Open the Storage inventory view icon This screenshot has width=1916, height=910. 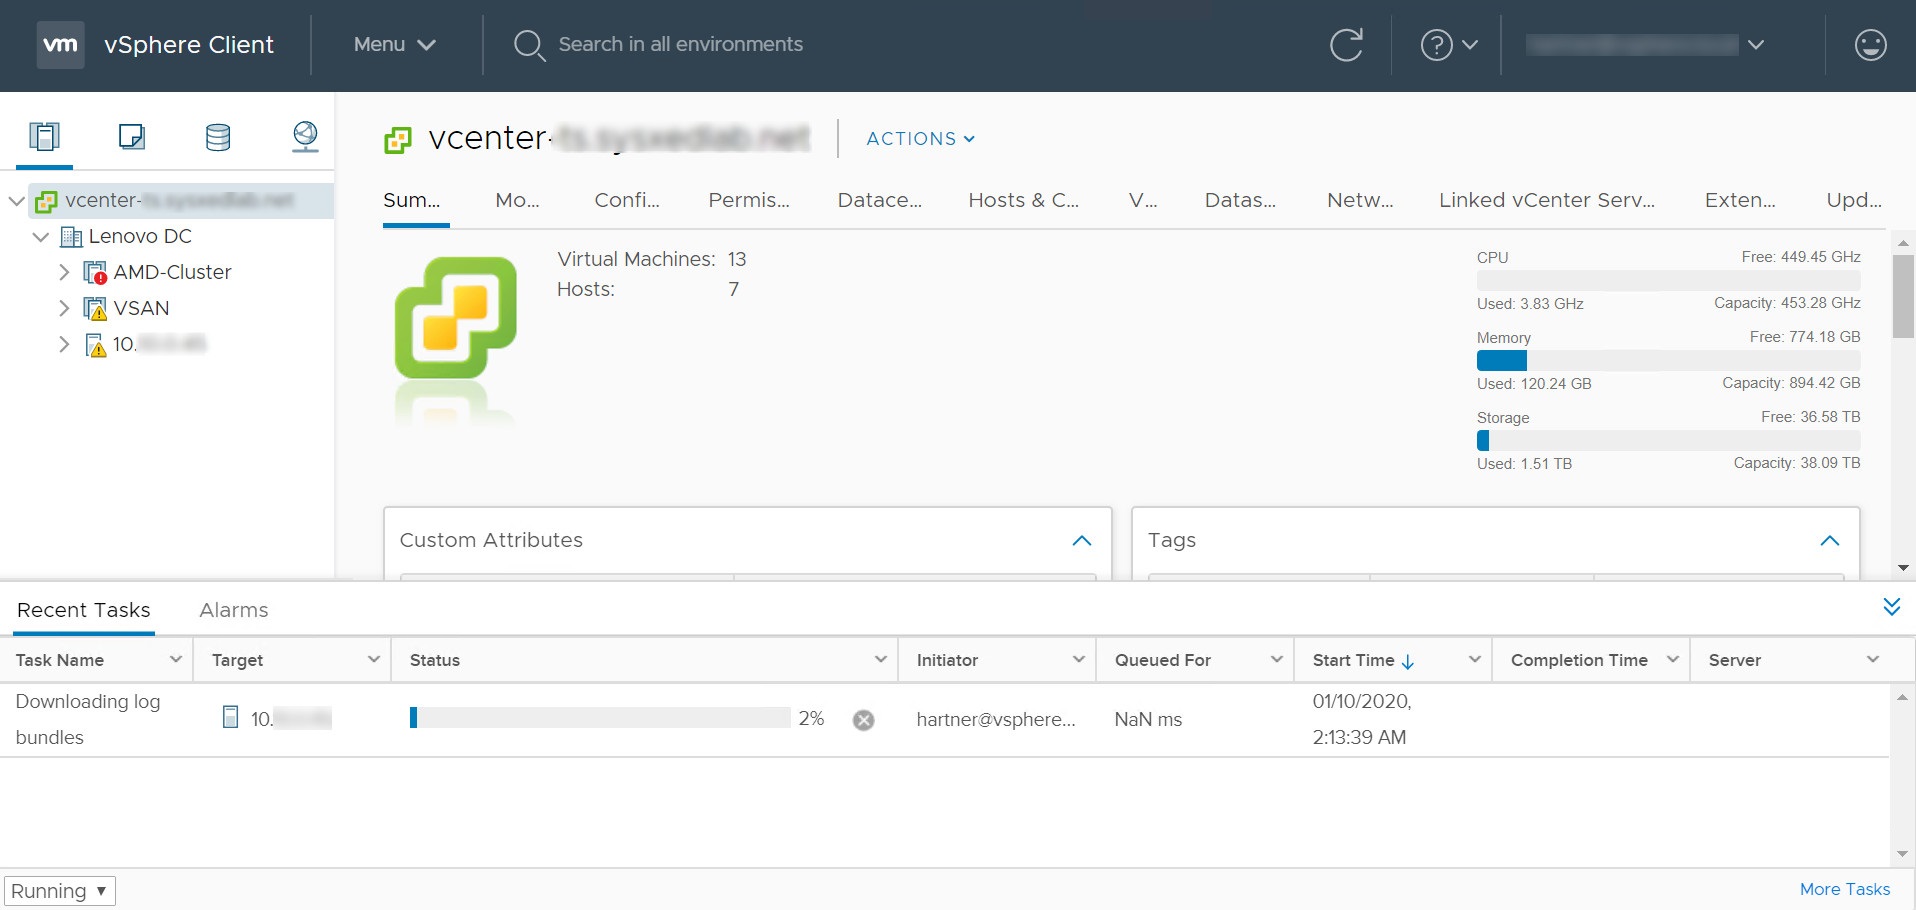(218, 136)
